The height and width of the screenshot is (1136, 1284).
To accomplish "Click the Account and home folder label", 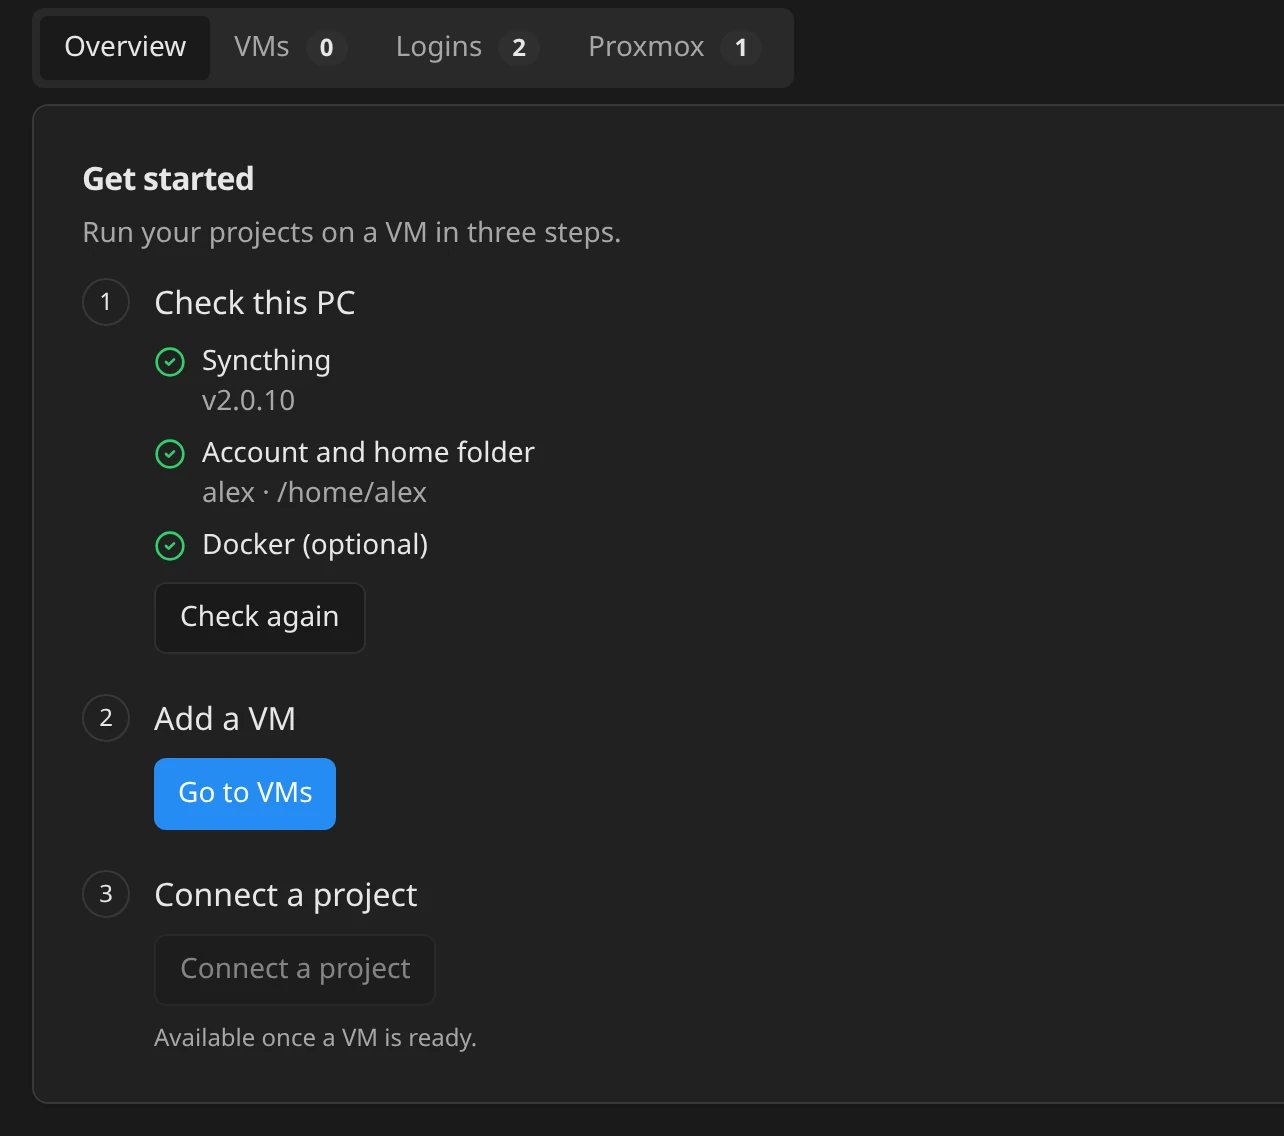I will click(368, 452).
